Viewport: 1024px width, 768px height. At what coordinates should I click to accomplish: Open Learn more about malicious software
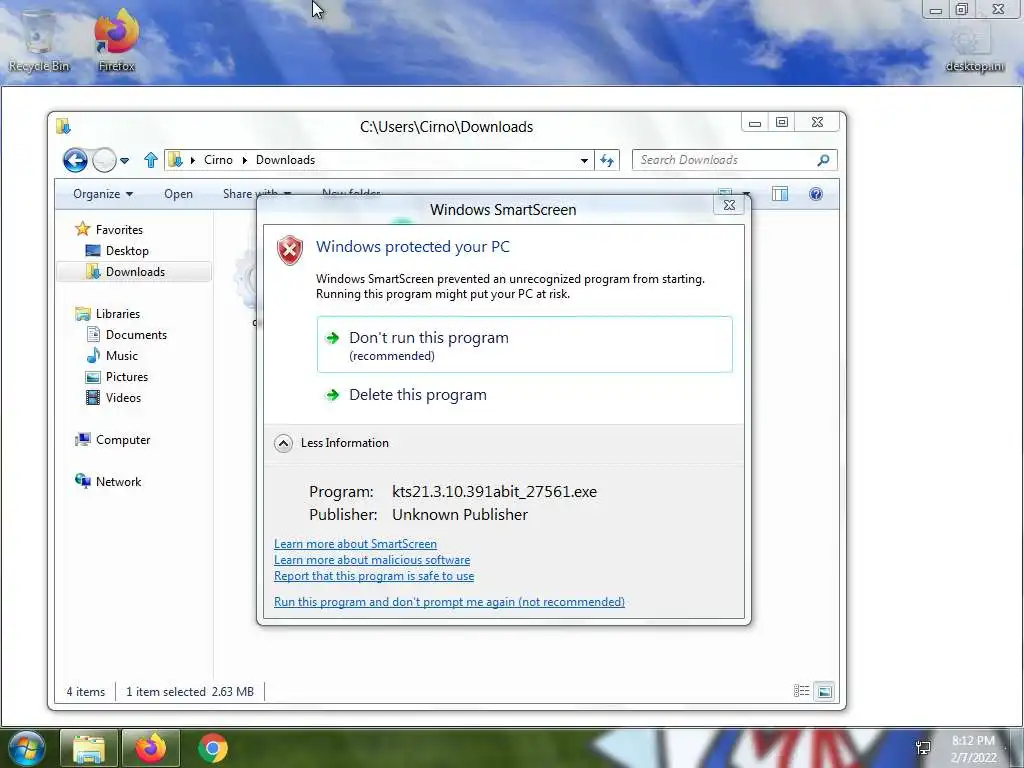coord(372,560)
